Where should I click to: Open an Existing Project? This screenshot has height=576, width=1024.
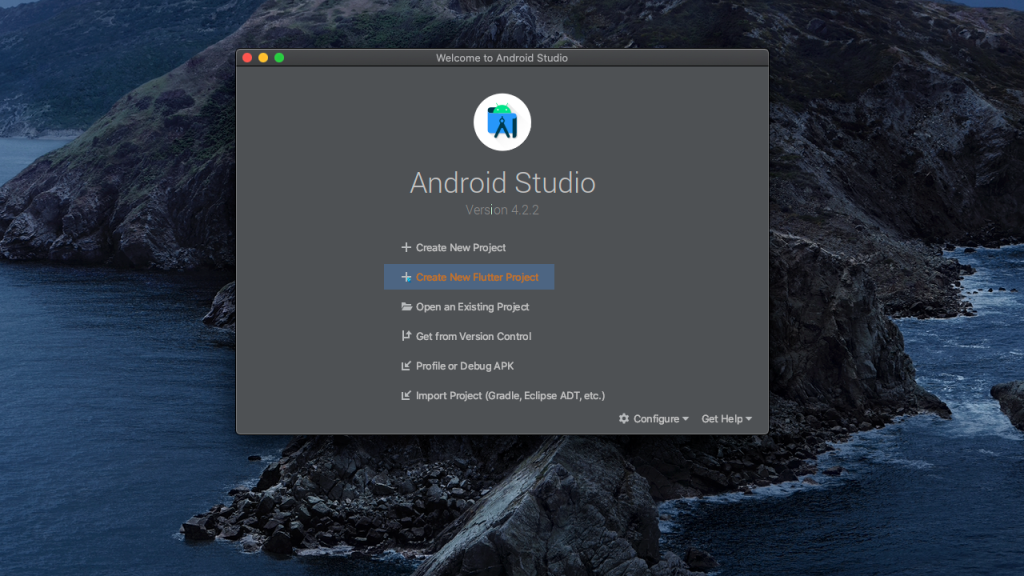coord(465,307)
